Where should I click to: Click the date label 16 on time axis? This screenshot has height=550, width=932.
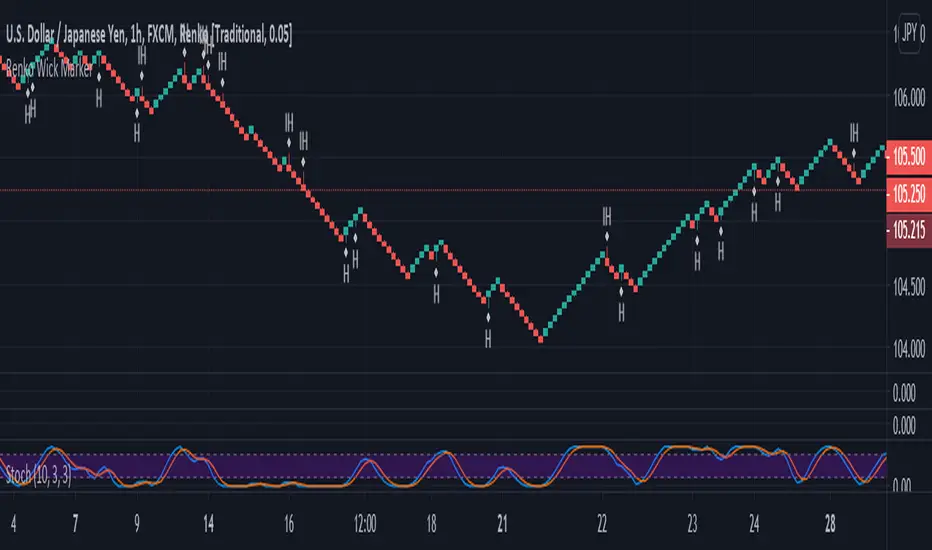pyautogui.click(x=289, y=524)
